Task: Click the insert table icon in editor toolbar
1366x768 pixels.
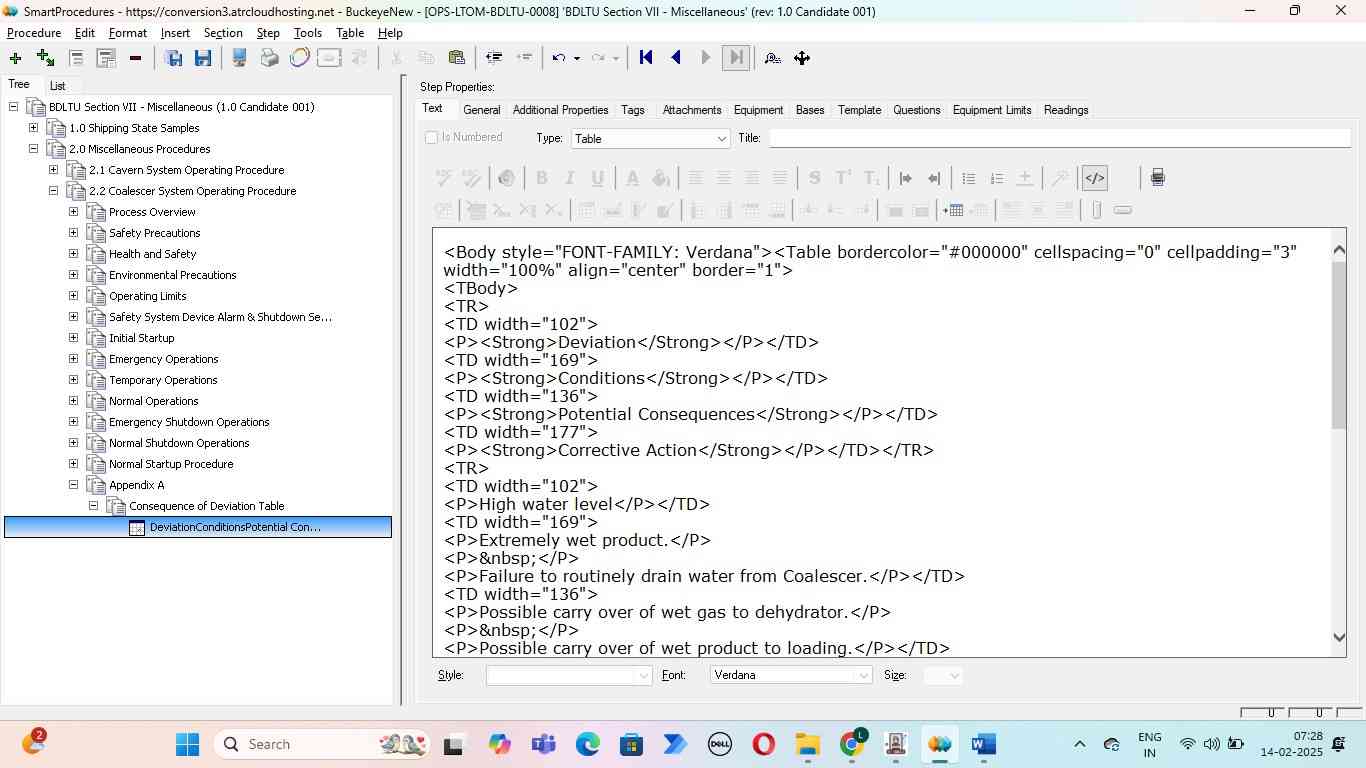Action: click(953, 210)
